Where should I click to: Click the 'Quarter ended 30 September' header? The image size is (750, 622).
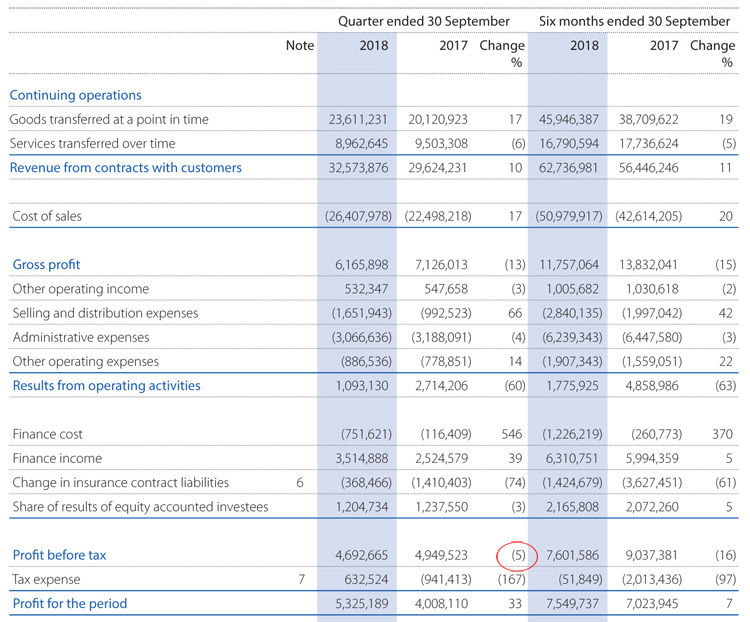424,22
